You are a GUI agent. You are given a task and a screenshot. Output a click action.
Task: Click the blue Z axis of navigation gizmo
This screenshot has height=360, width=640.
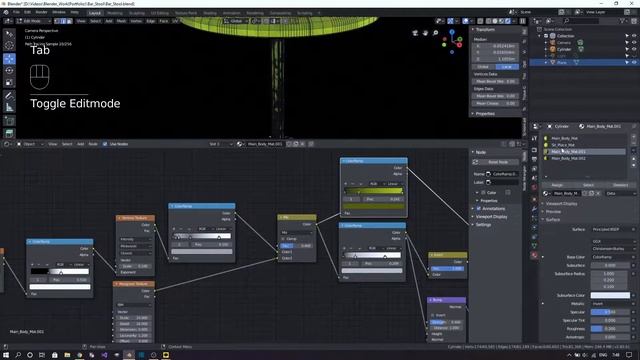[452, 32]
